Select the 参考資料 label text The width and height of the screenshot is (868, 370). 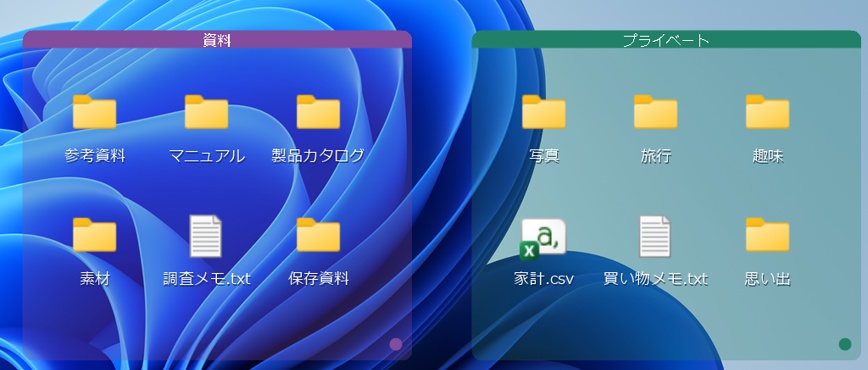click(95, 156)
